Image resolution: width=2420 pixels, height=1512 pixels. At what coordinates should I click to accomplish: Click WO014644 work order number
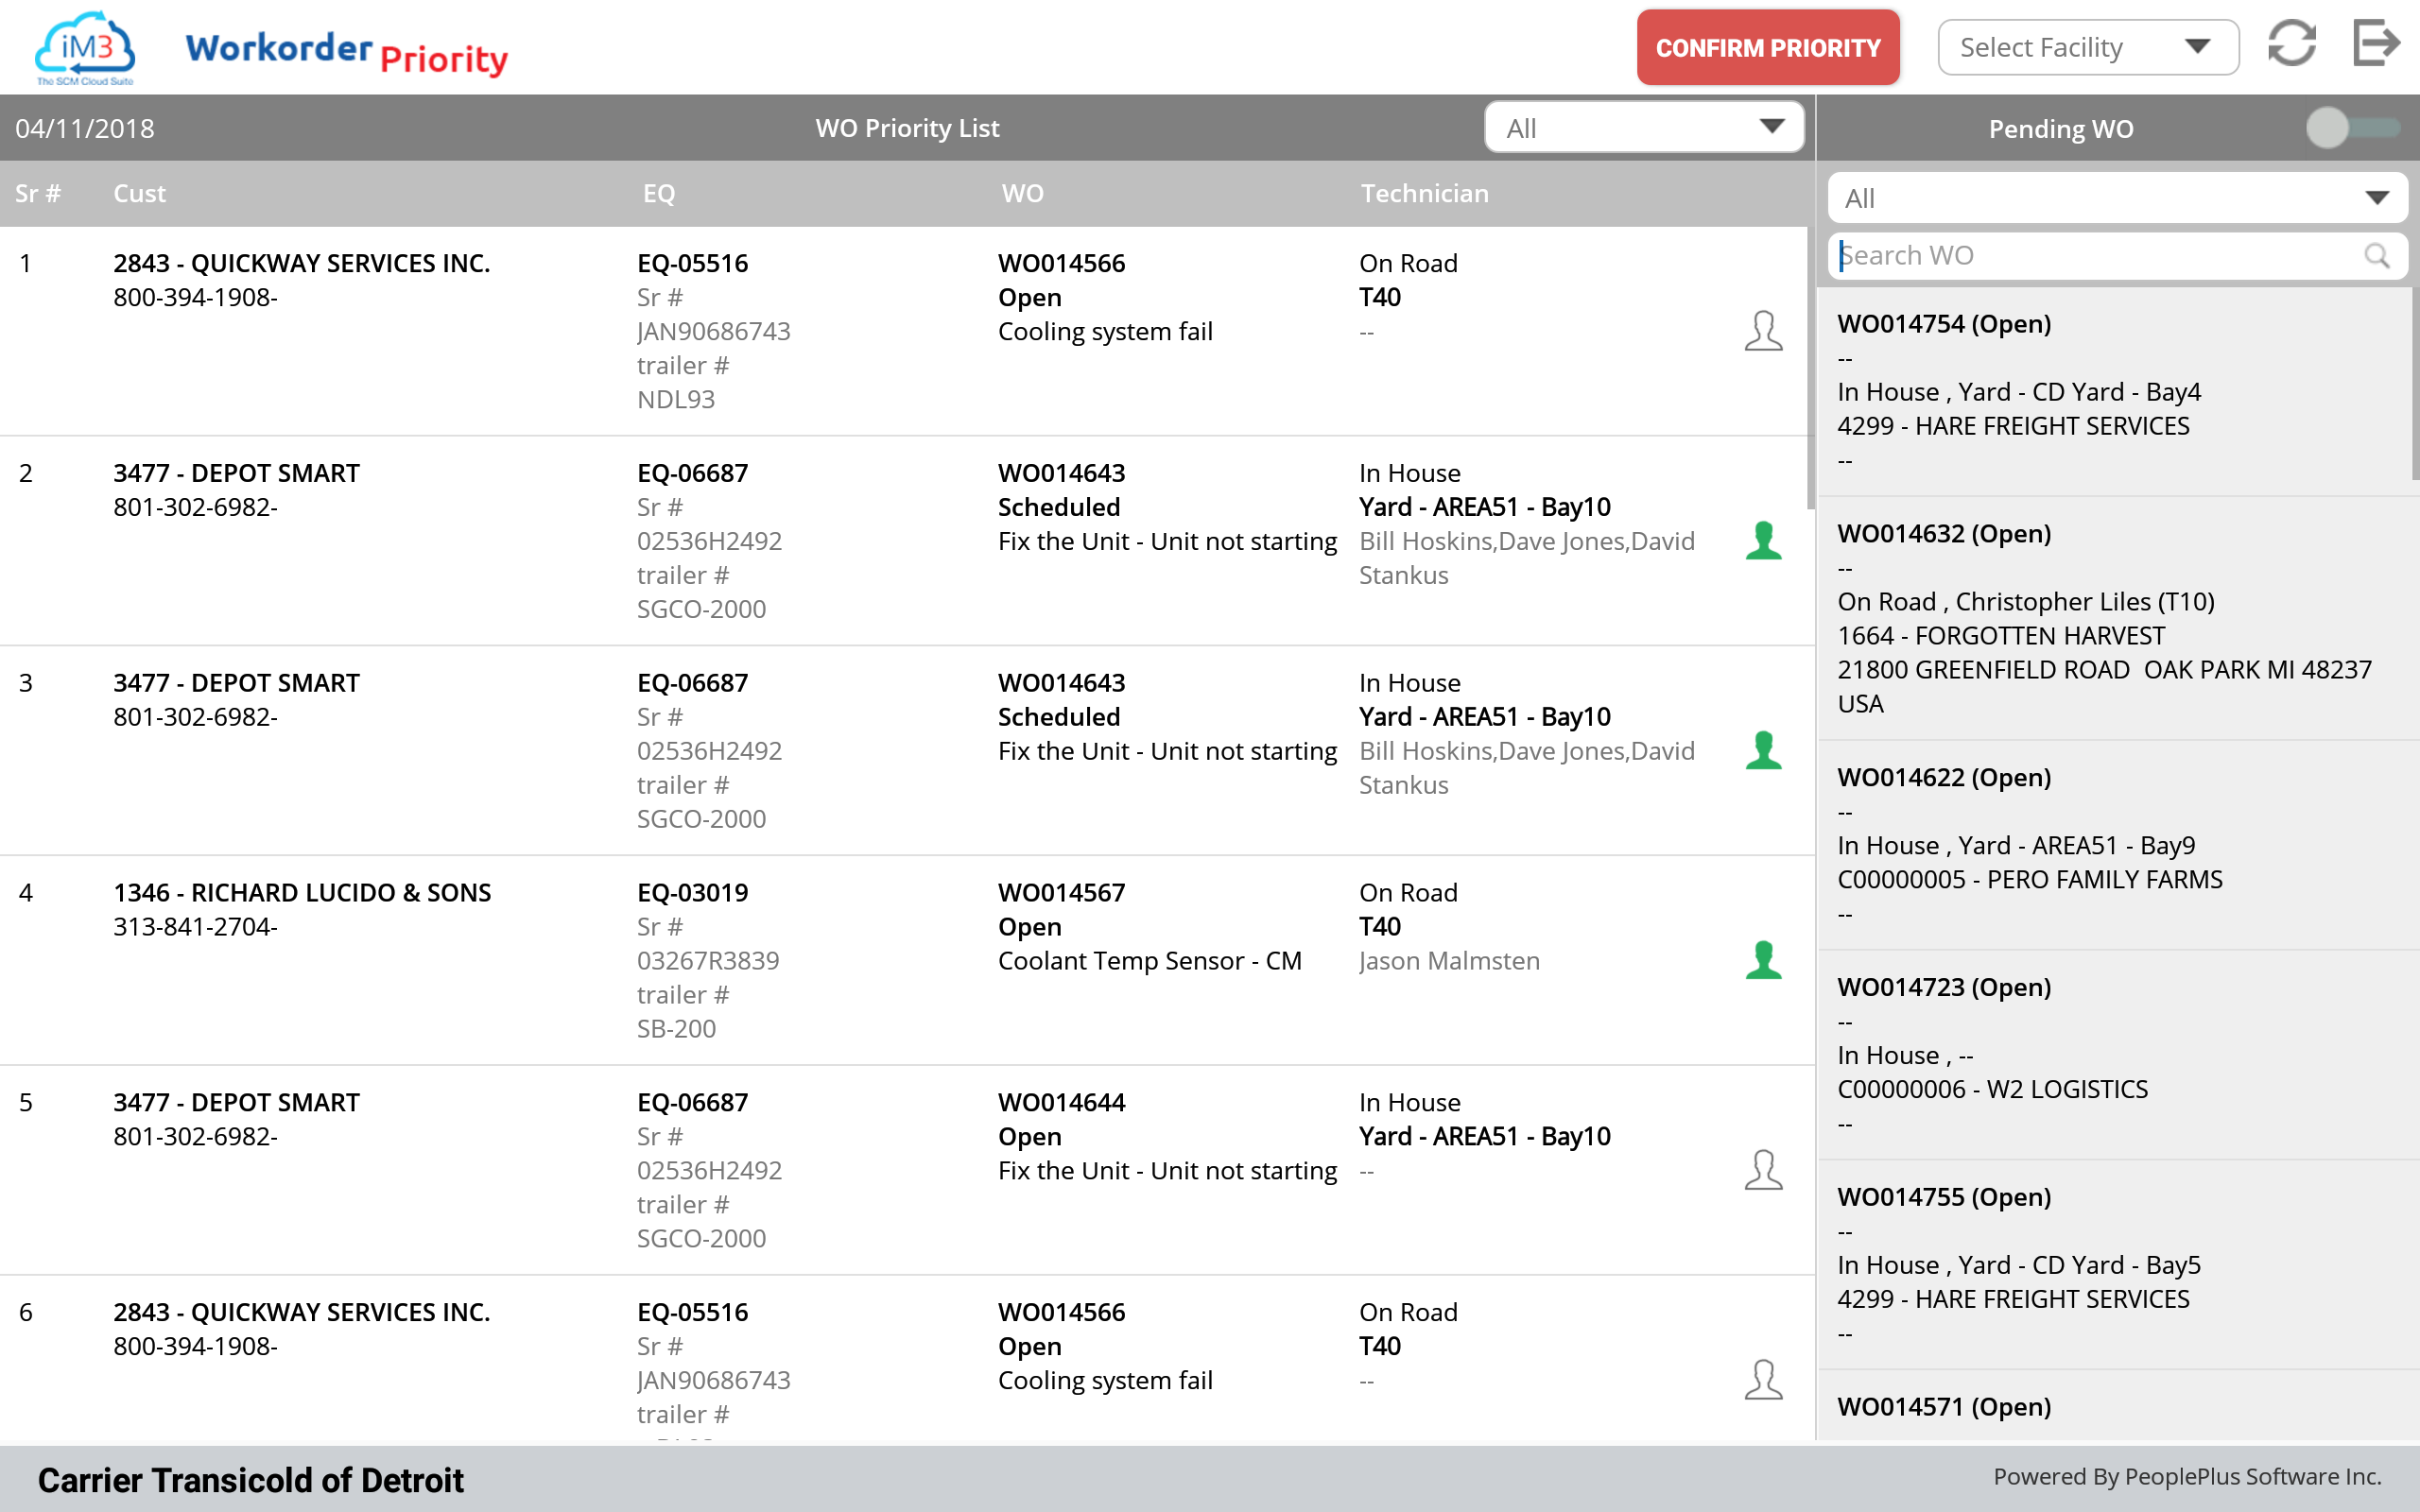coord(1061,1102)
